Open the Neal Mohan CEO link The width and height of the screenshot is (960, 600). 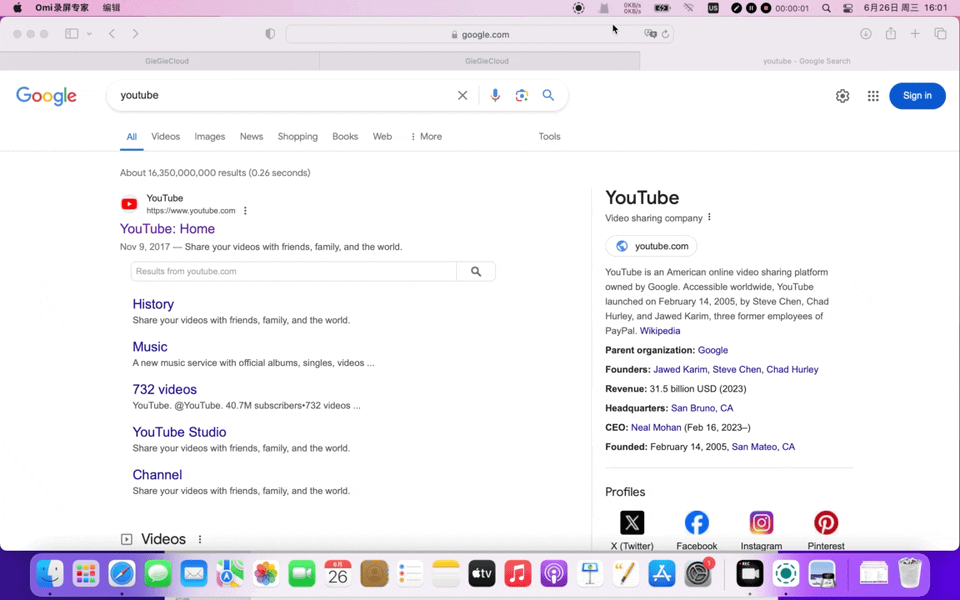[656, 427]
